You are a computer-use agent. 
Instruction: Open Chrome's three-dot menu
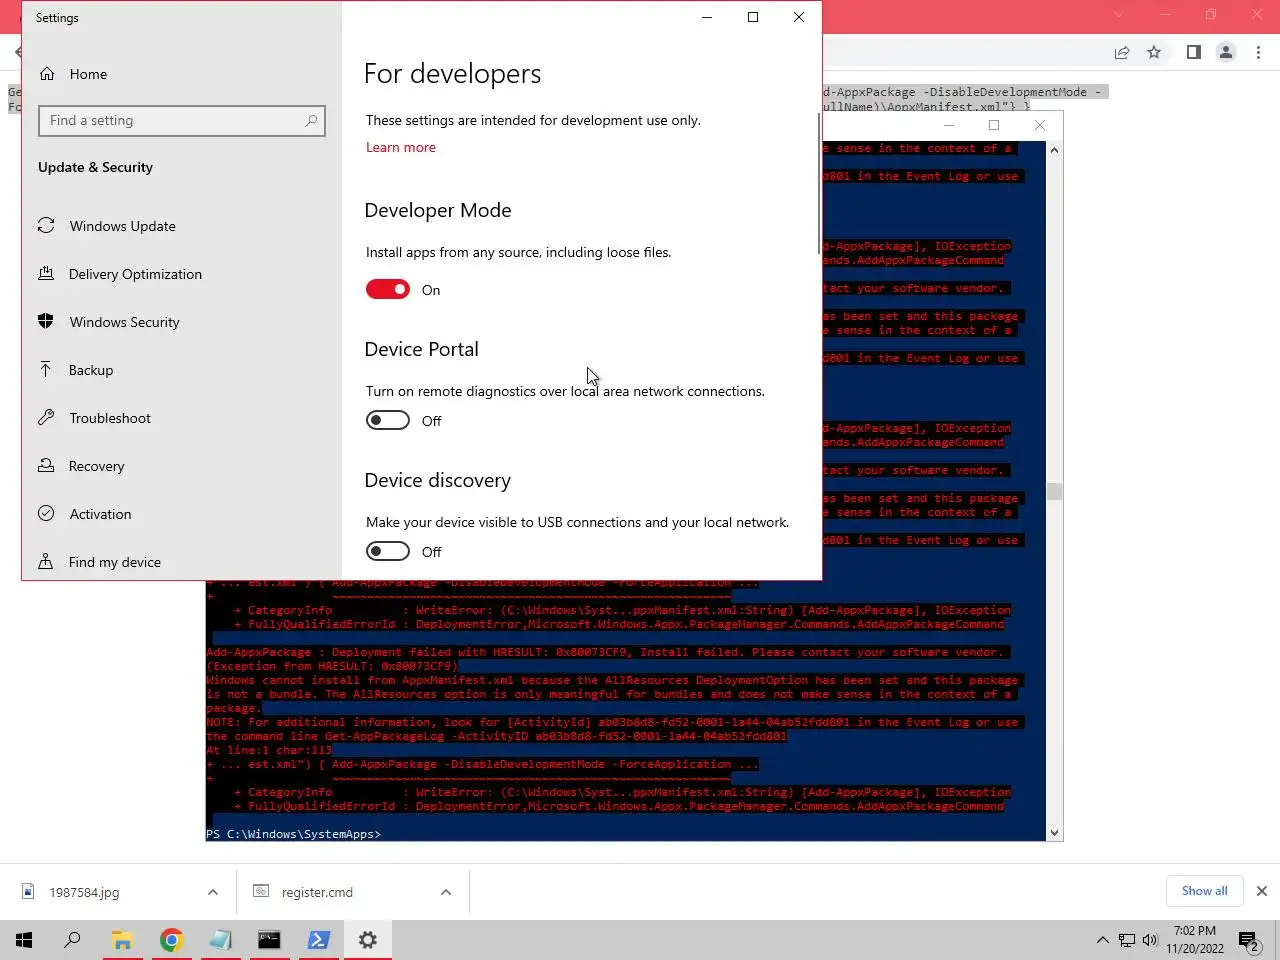1259,52
